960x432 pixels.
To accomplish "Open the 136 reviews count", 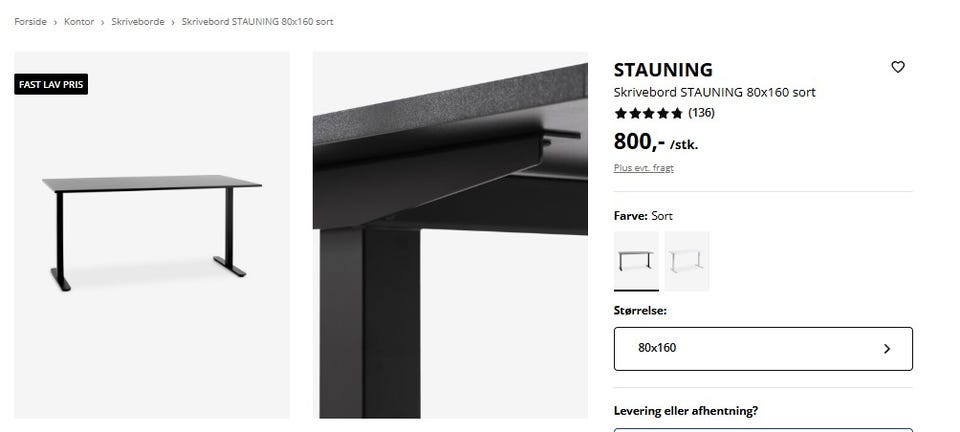I will 702,113.
